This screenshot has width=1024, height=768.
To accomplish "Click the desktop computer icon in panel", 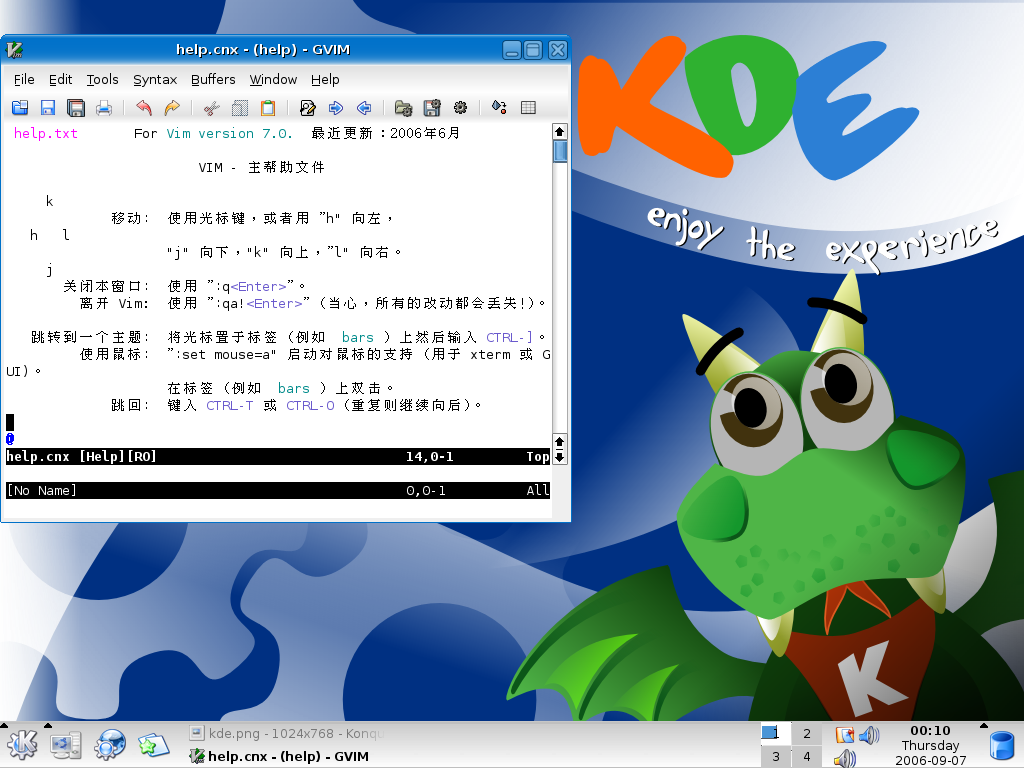I will point(65,745).
